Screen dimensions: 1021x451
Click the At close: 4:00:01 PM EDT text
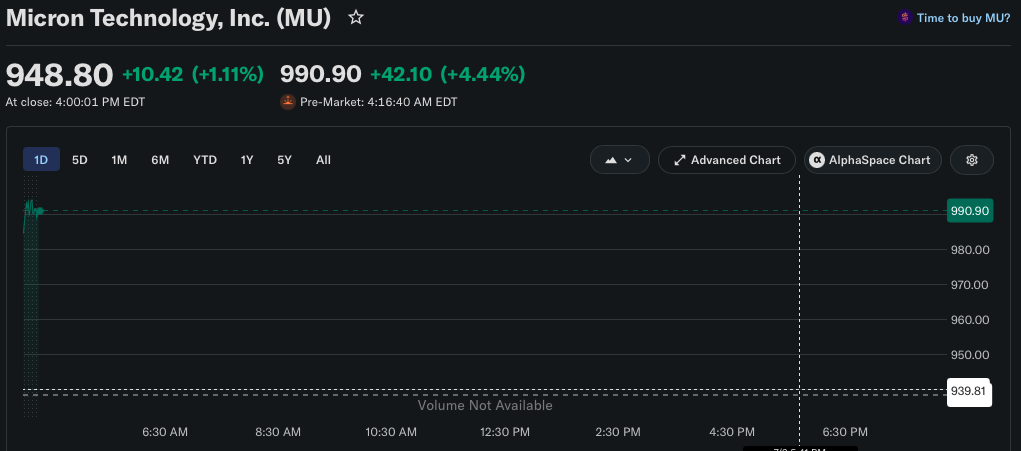[x=76, y=102]
